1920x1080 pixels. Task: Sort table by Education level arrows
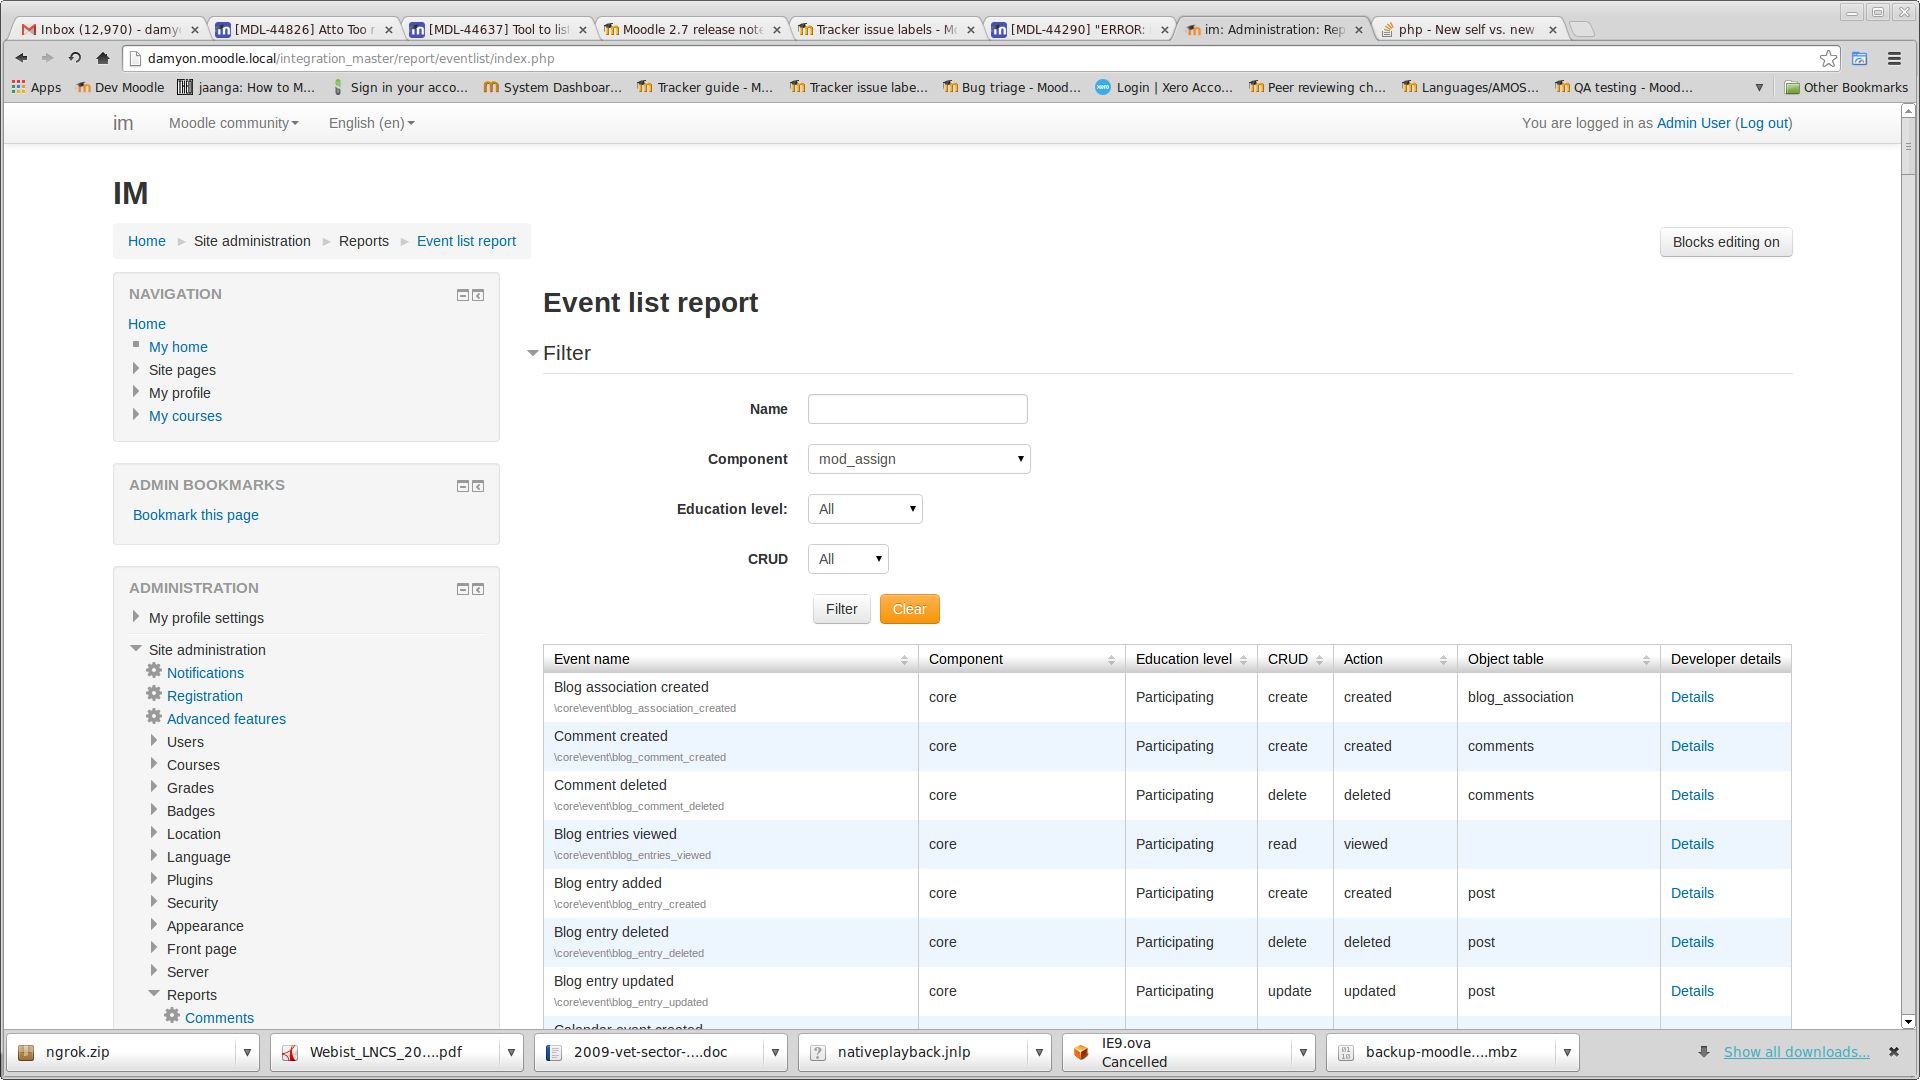(x=1243, y=660)
